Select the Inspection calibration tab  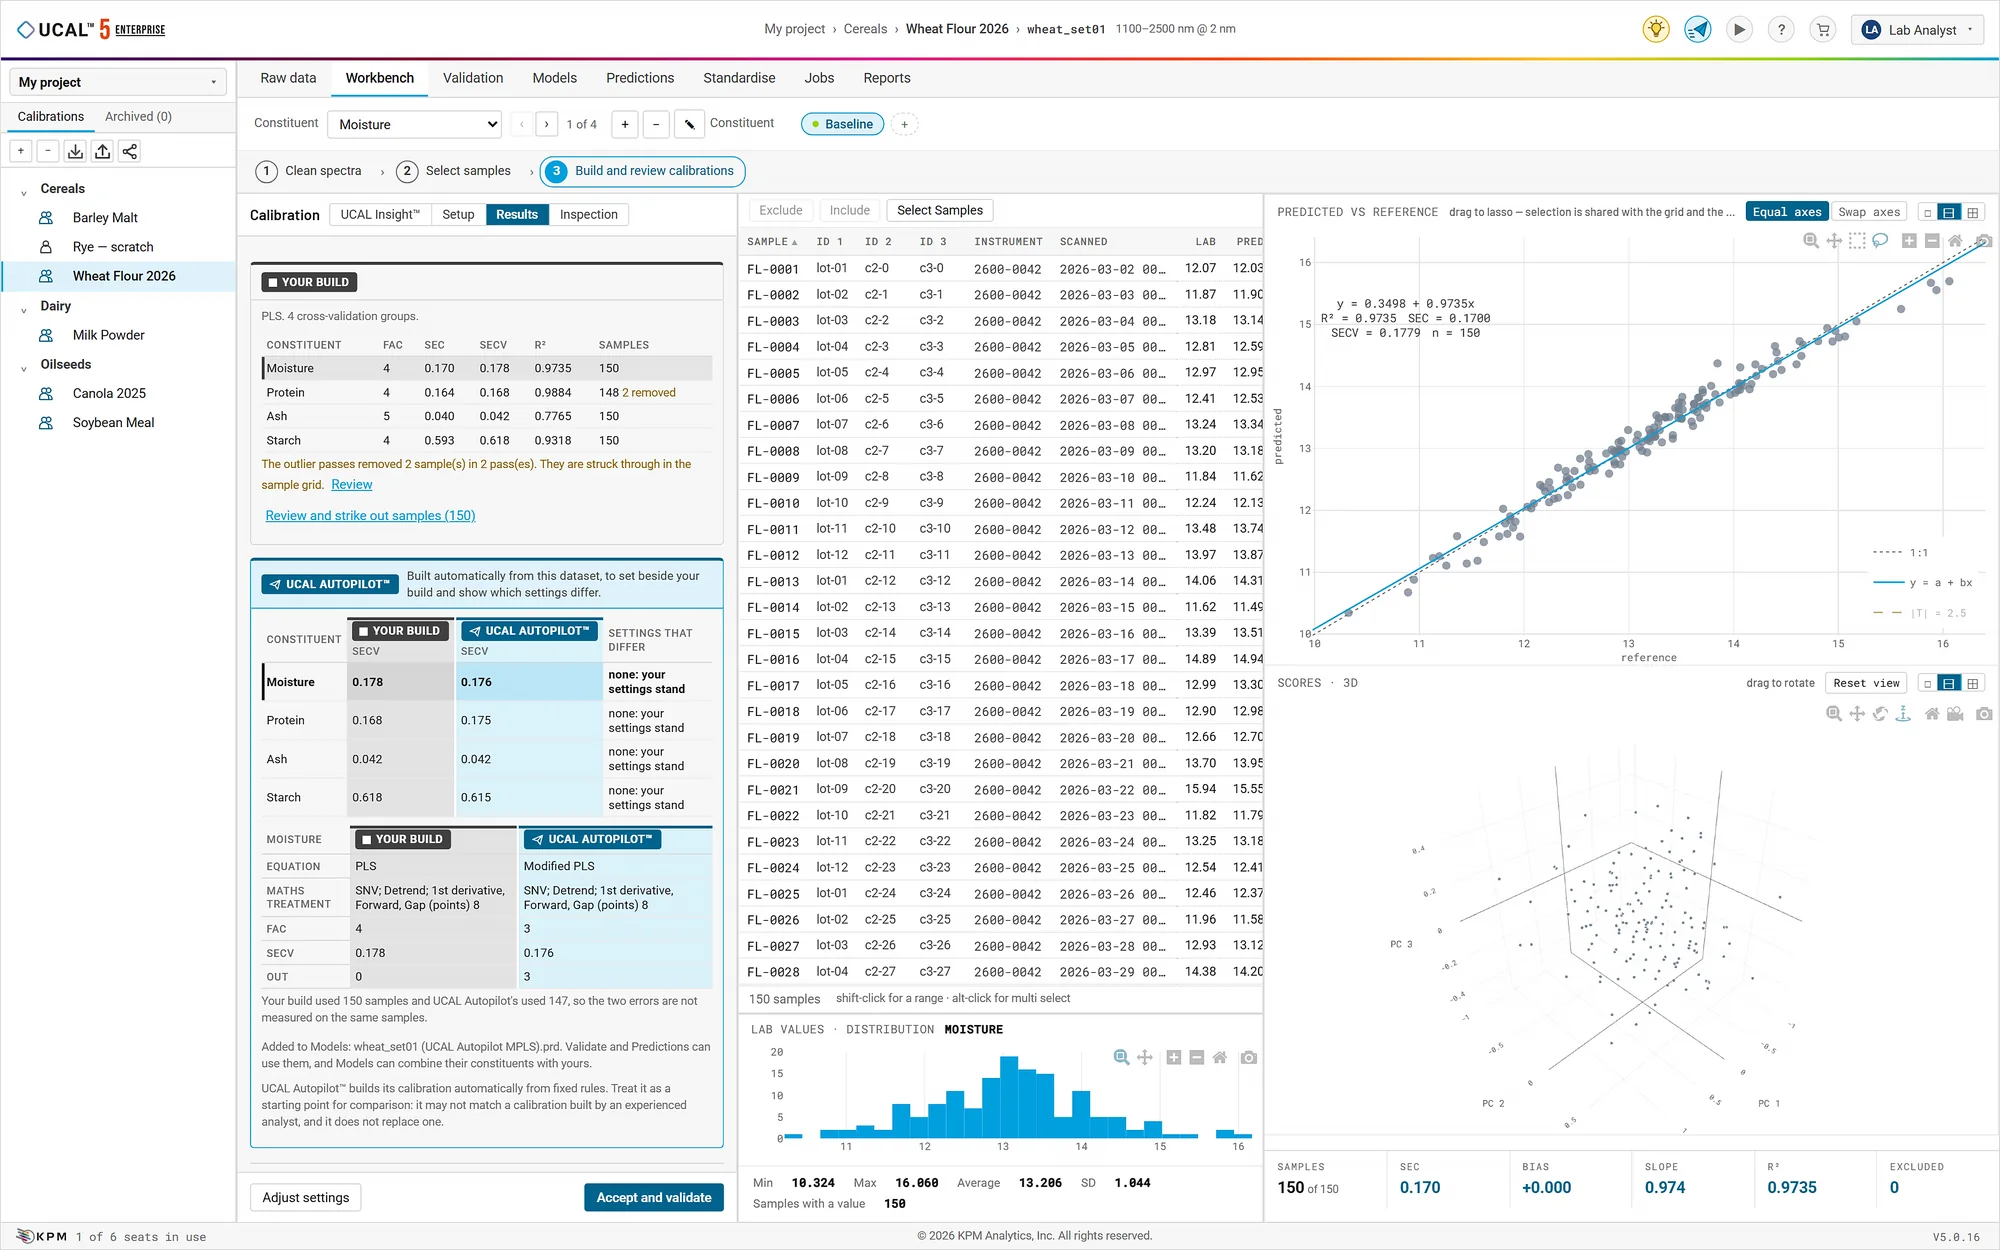click(589, 214)
